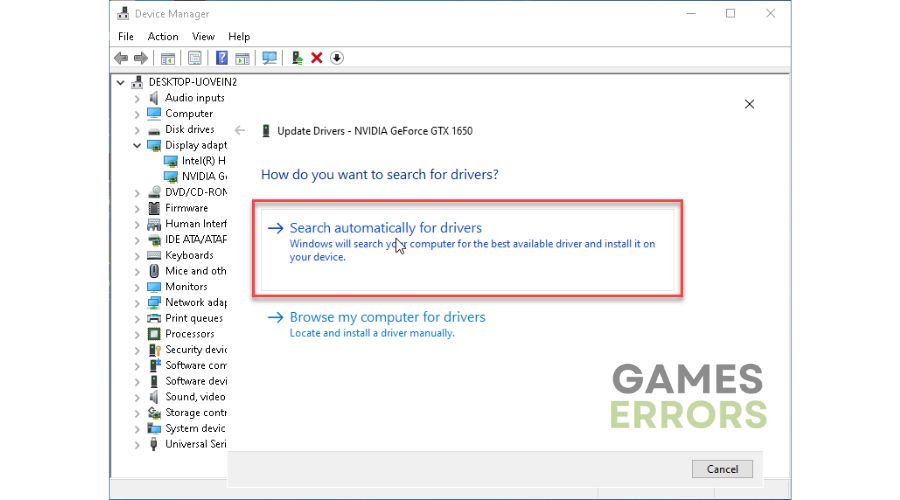Select the IDE ATA/ATAPI tree item
Screen dimensions: 900x500
tap(196, 239)
